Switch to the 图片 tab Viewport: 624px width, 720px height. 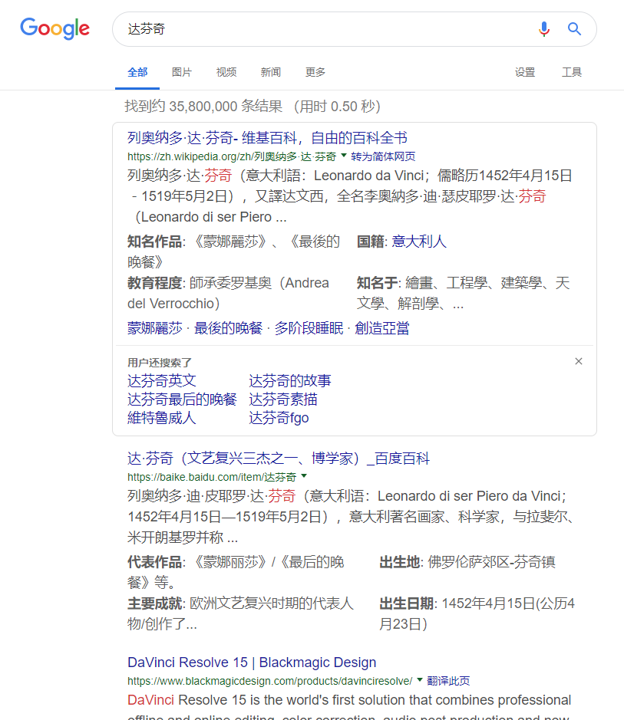(x=182, y=72)
